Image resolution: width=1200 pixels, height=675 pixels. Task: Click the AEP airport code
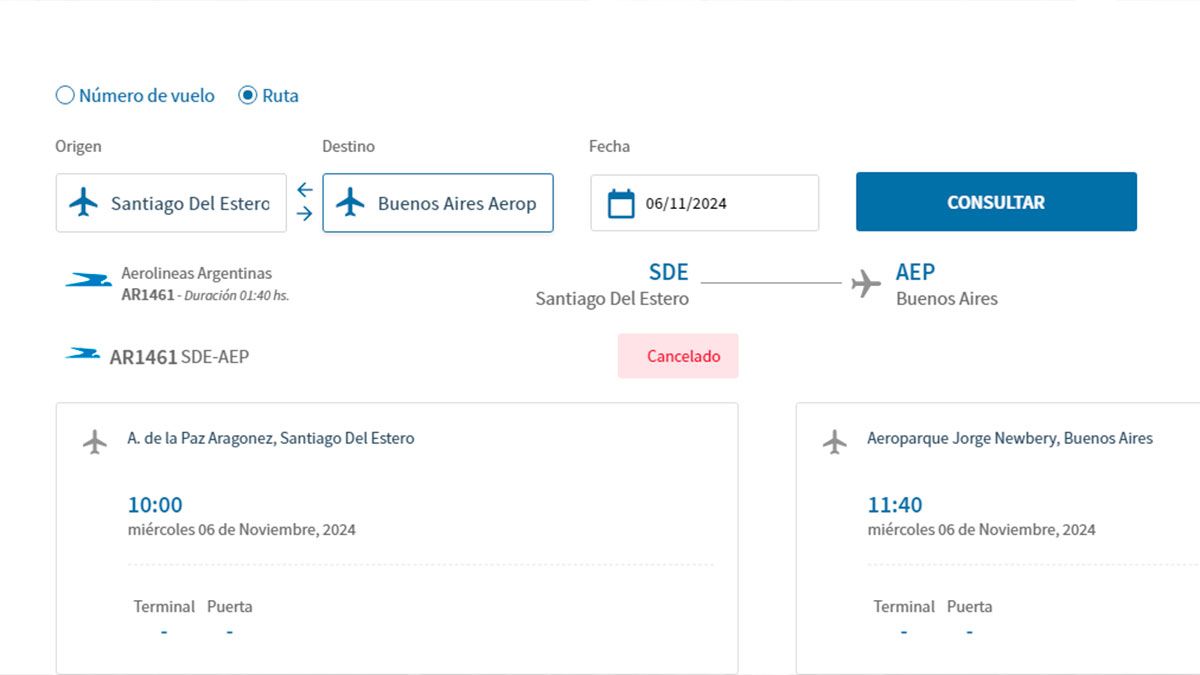[x=915, y=272]
